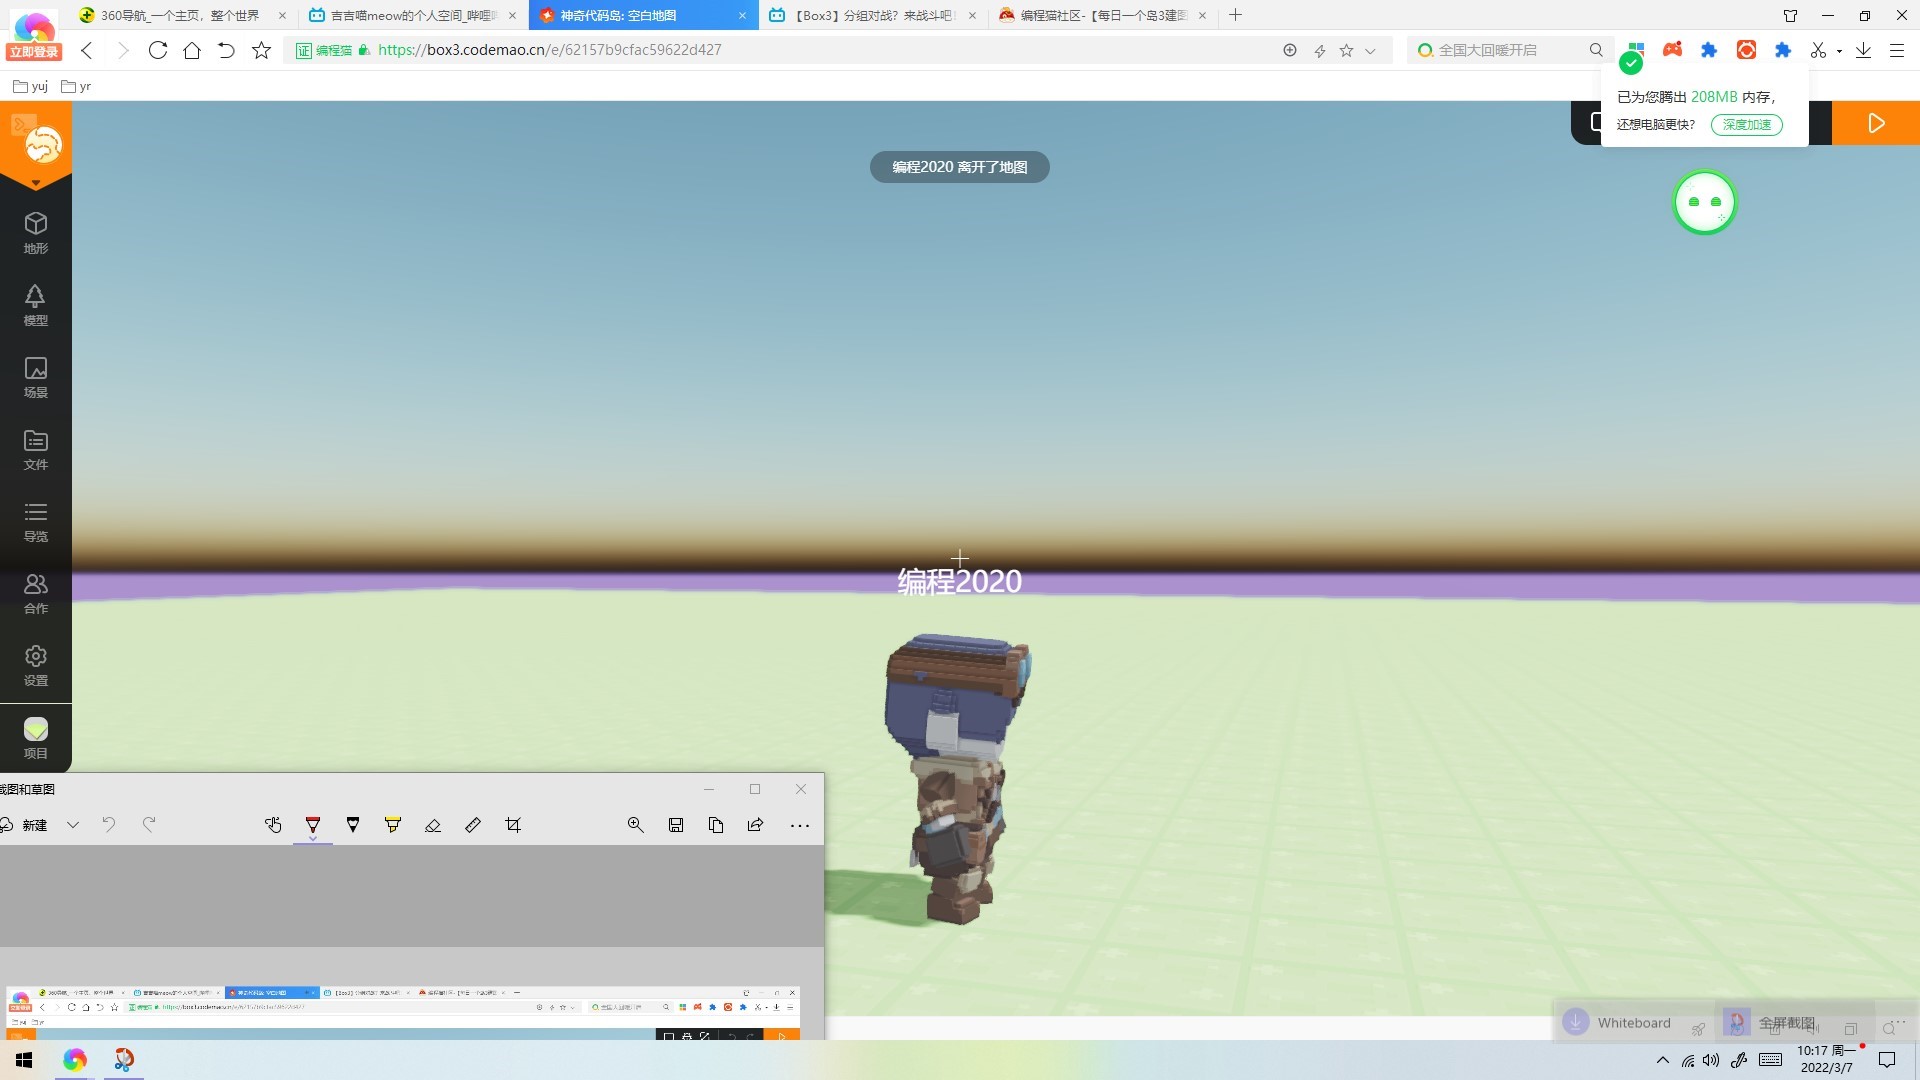Open the 模型 model panel
Viewport: 1920px width, 1080px height.
pos(36,304)
